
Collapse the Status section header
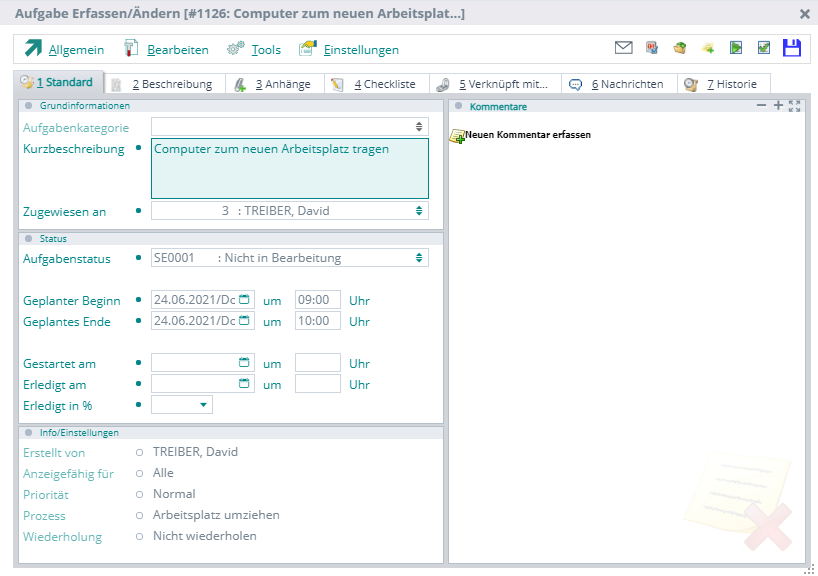[x=29, y=239]
